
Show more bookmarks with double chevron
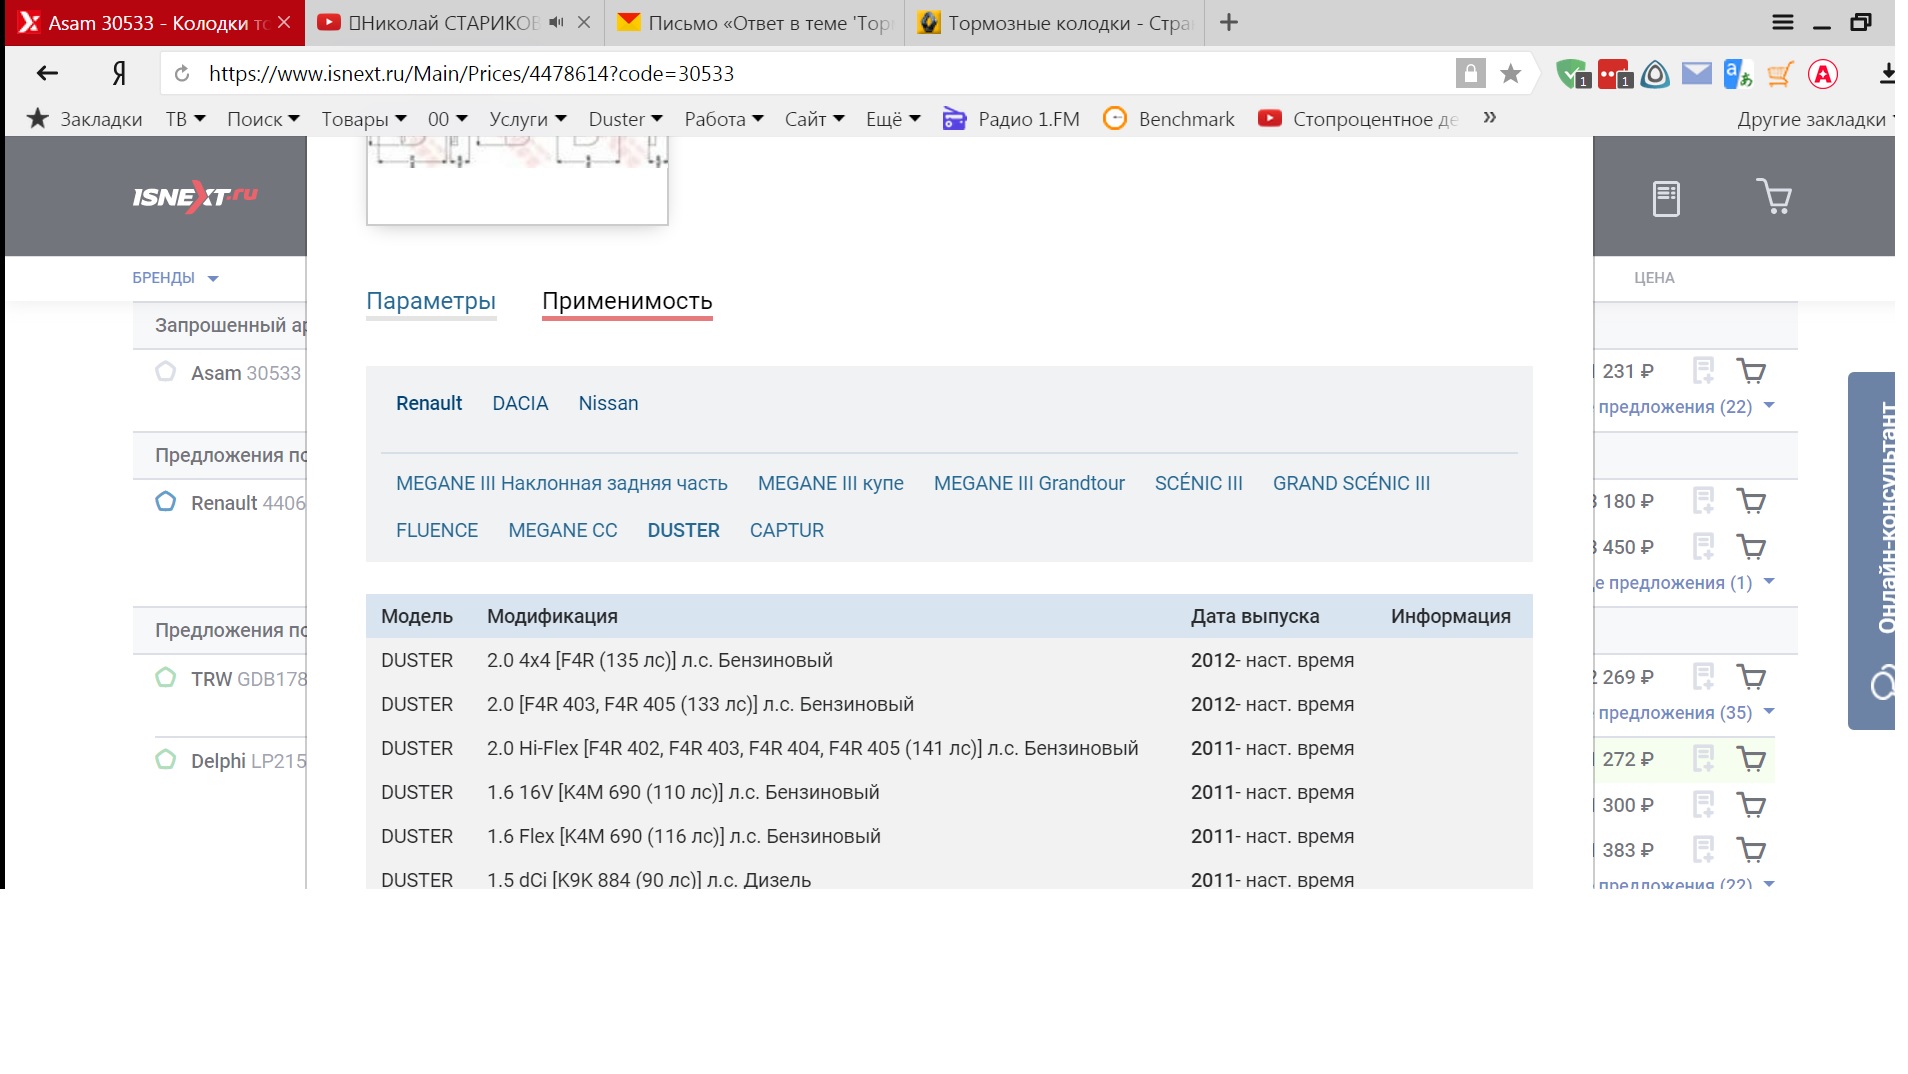pyautogui.click(x=1490, y=118)
